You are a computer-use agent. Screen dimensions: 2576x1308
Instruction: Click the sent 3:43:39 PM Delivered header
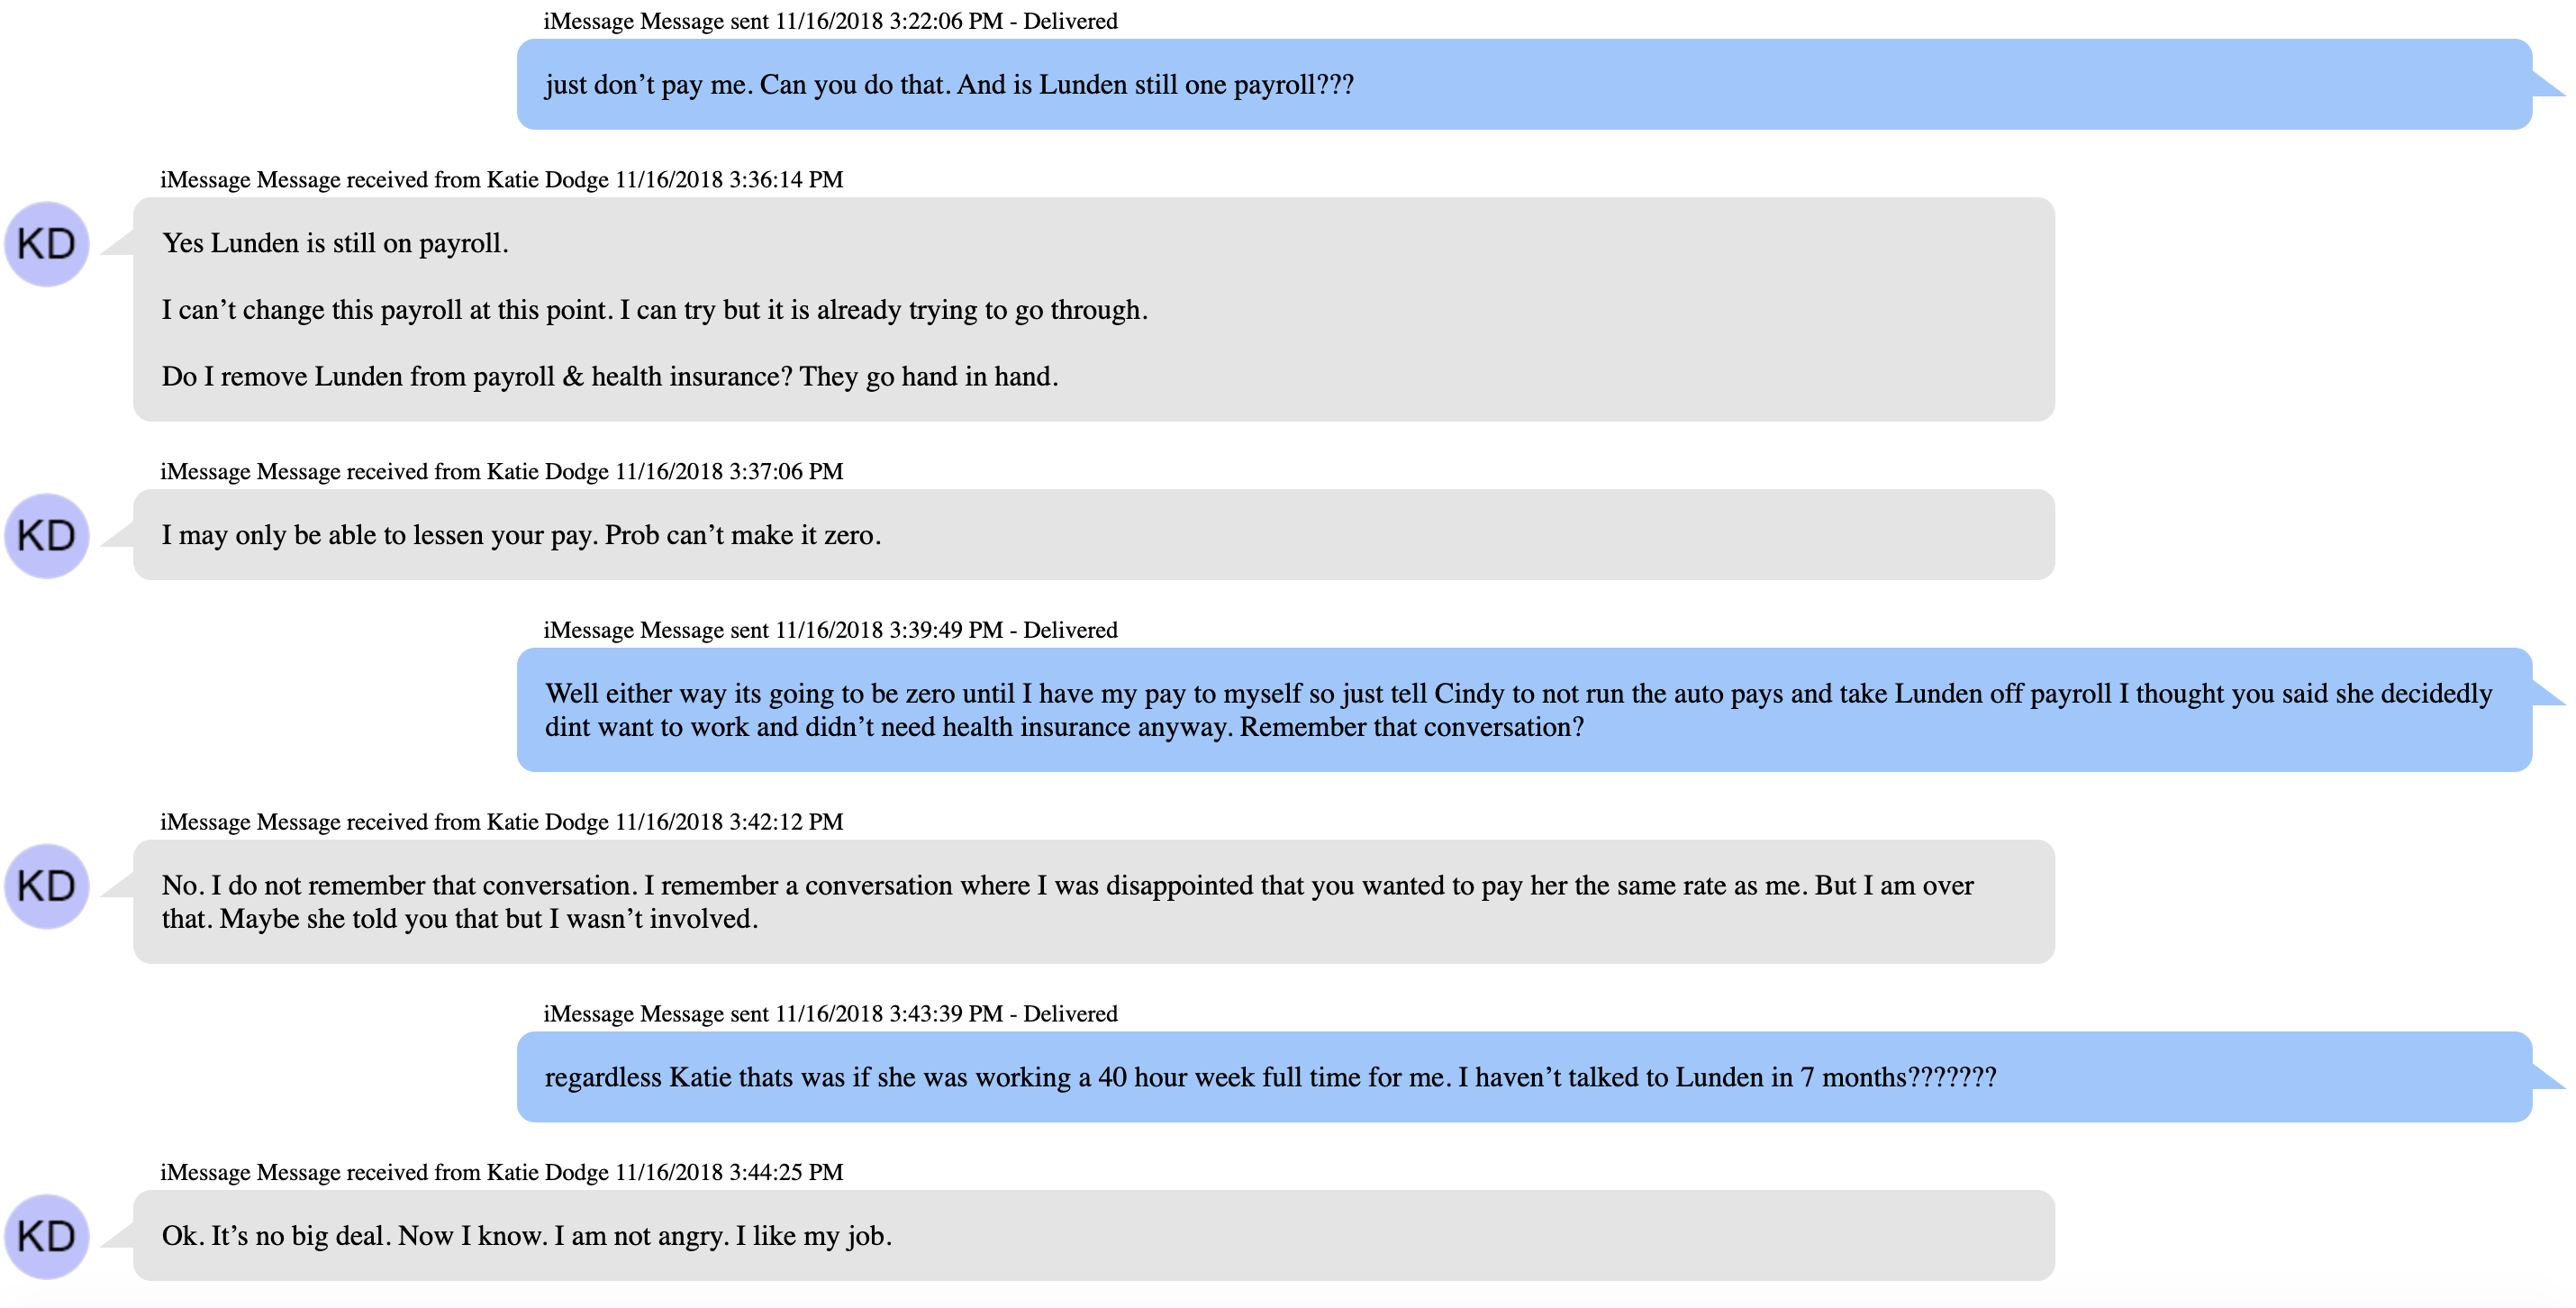(830, 1014)
